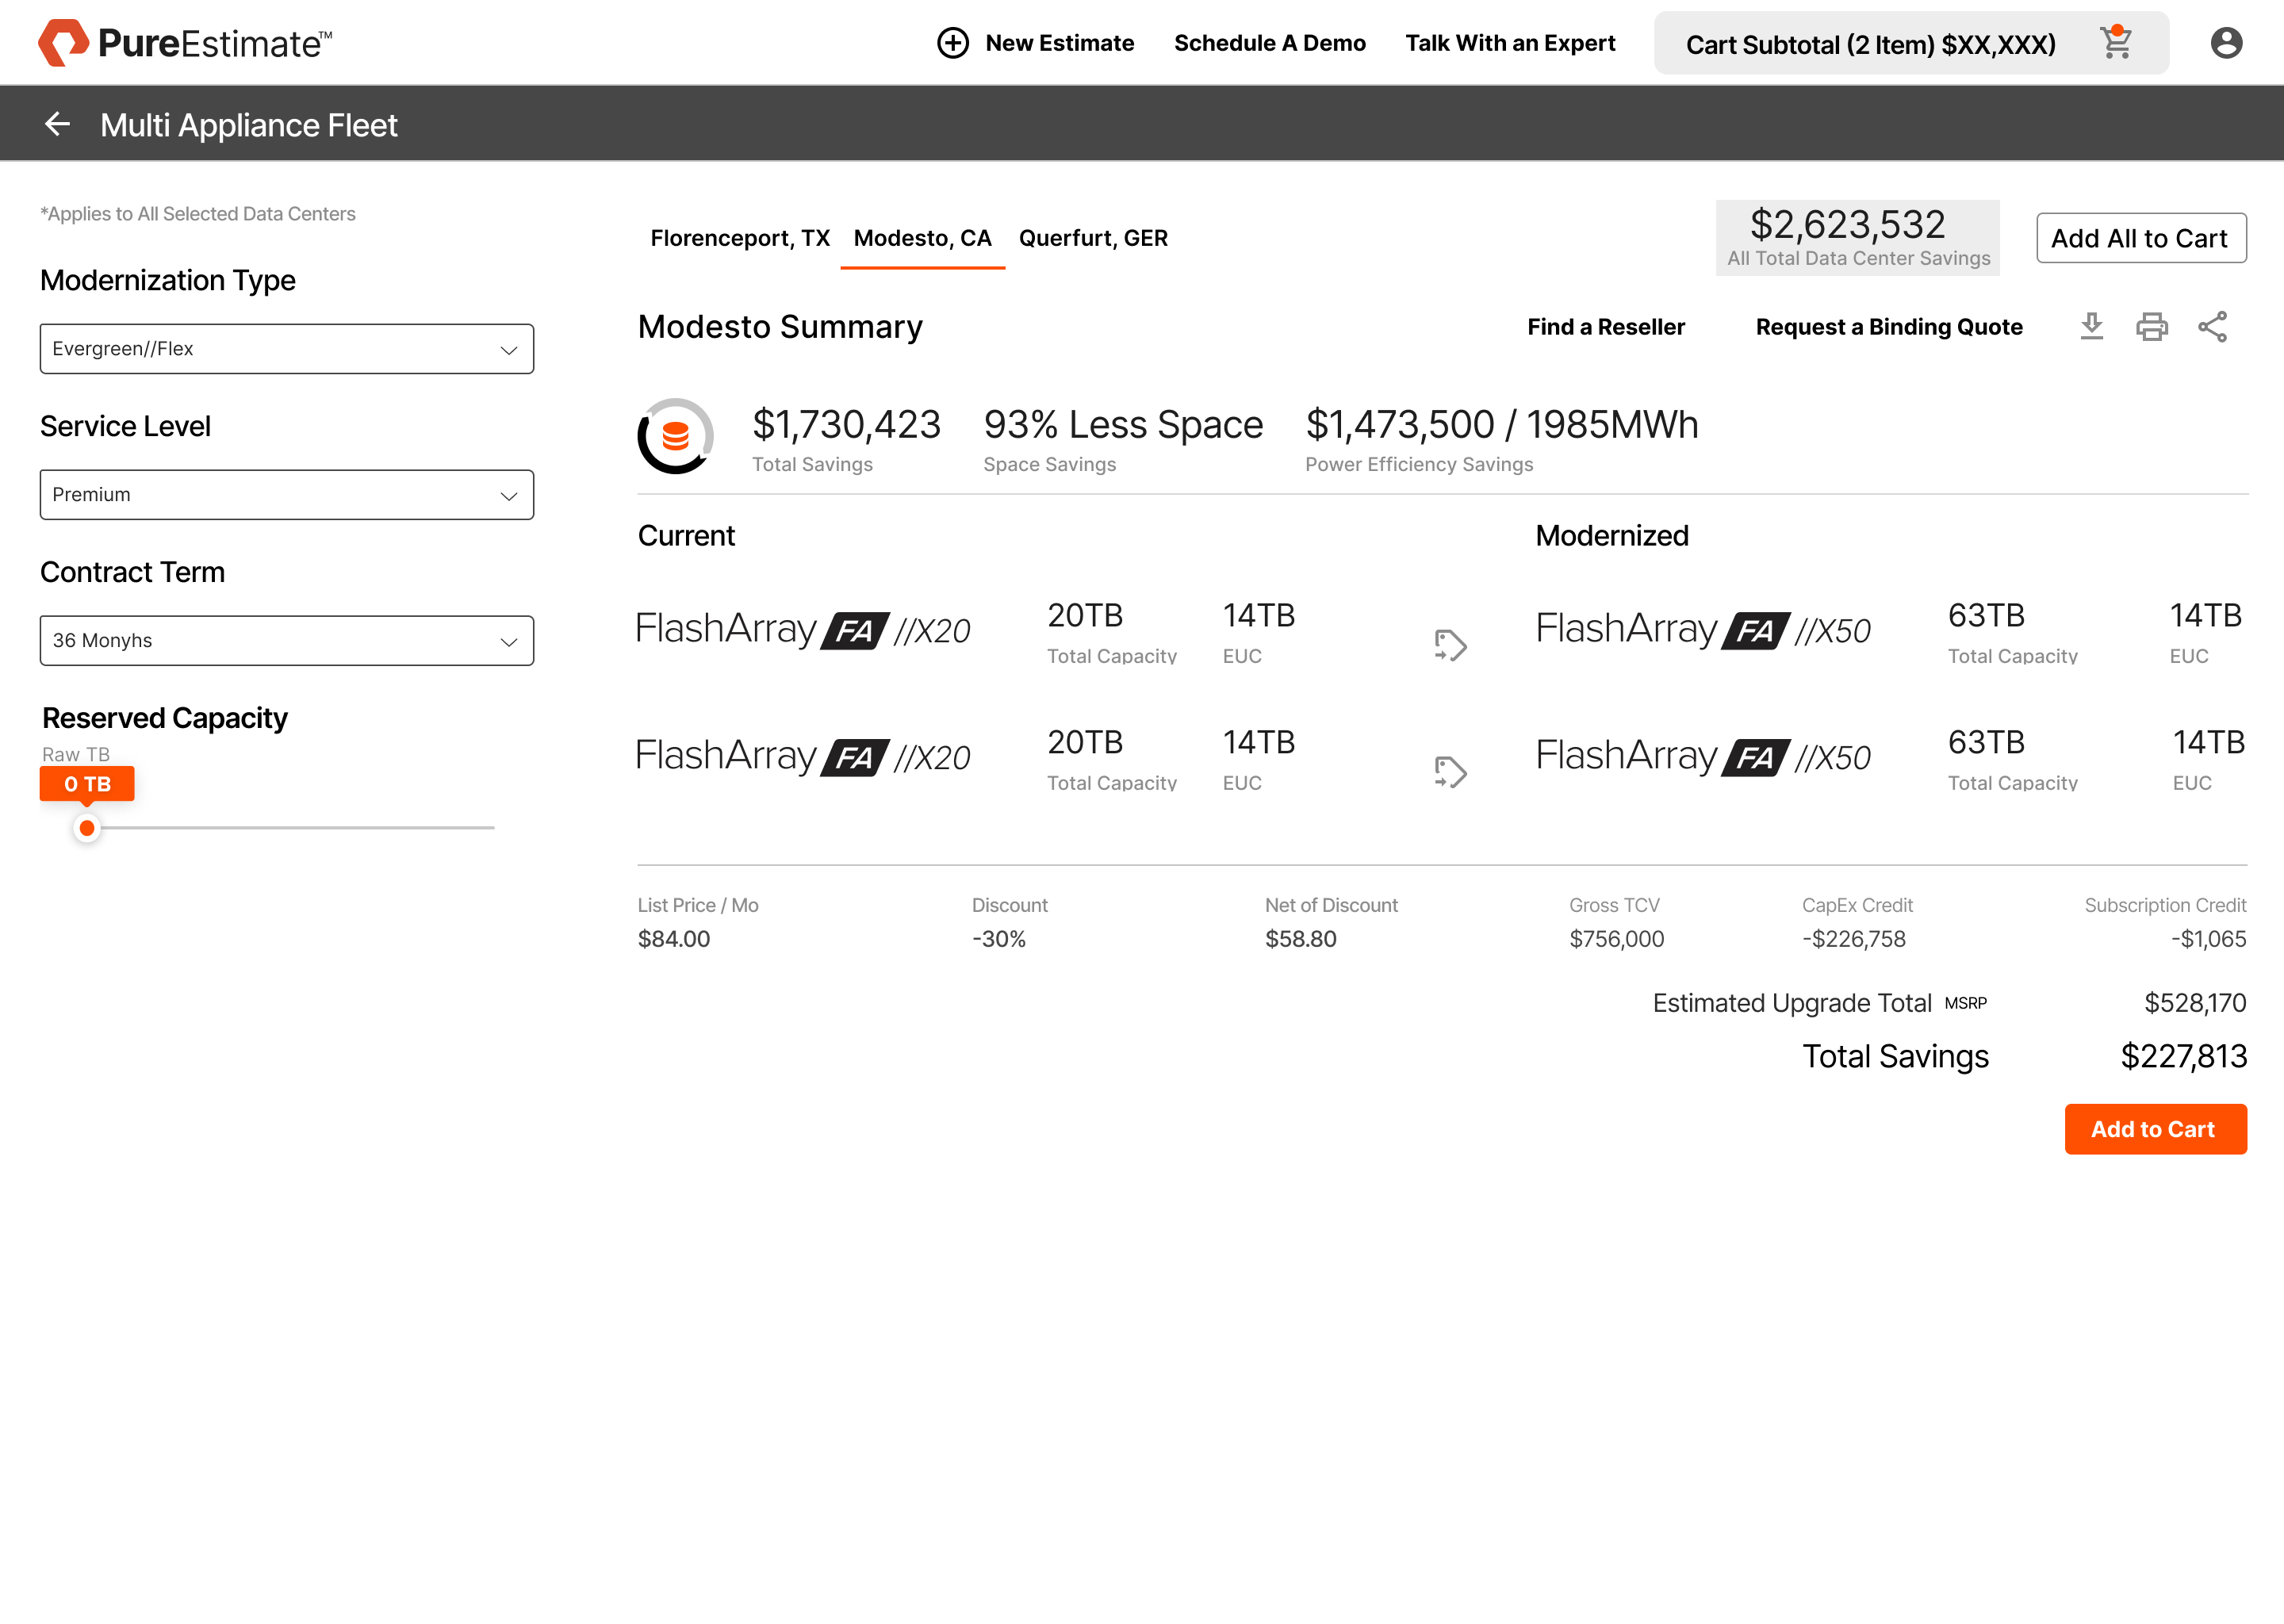Switch to the Querfurt, GER tab

tap(1093, 238)
